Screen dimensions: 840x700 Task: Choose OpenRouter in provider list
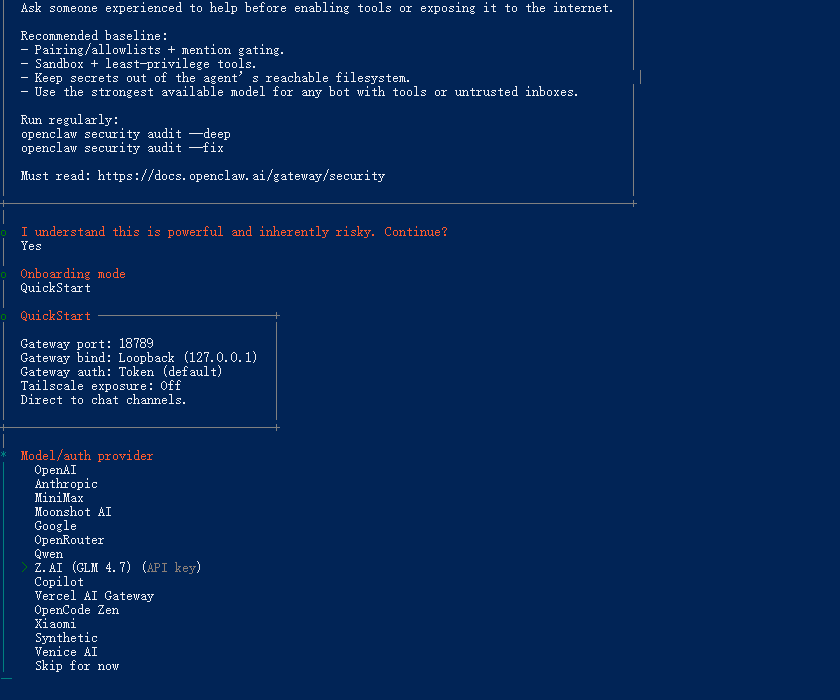click(x=69, y=540)
